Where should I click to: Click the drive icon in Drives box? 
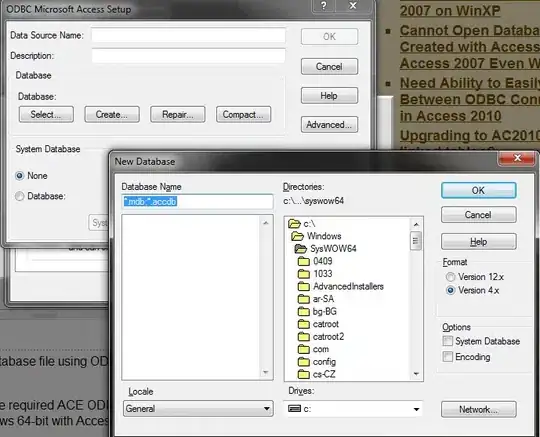pyautogui.click(x=294, y=409)
